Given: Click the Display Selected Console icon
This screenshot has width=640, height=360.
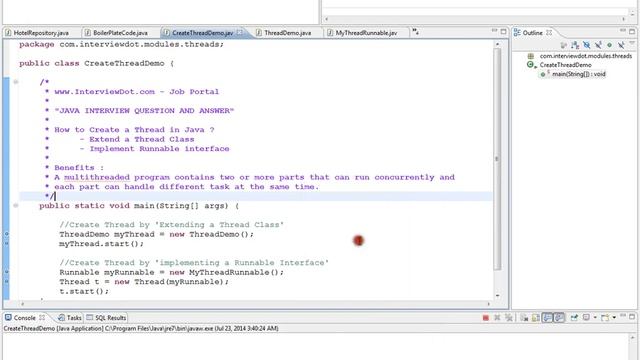Looking at the screenshot, I should point(587,317).
